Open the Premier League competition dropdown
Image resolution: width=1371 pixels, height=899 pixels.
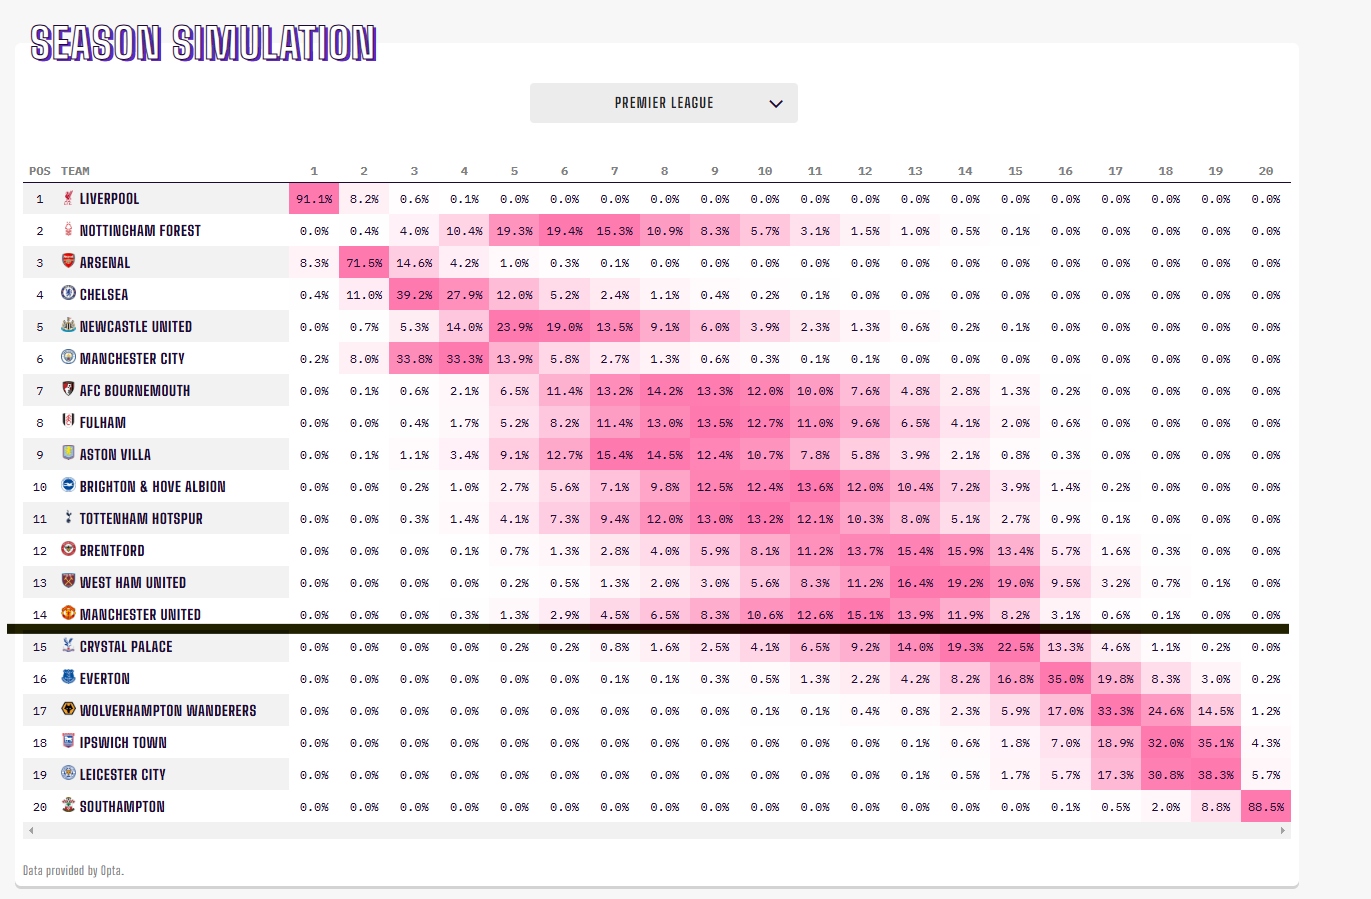click(663, 103)
